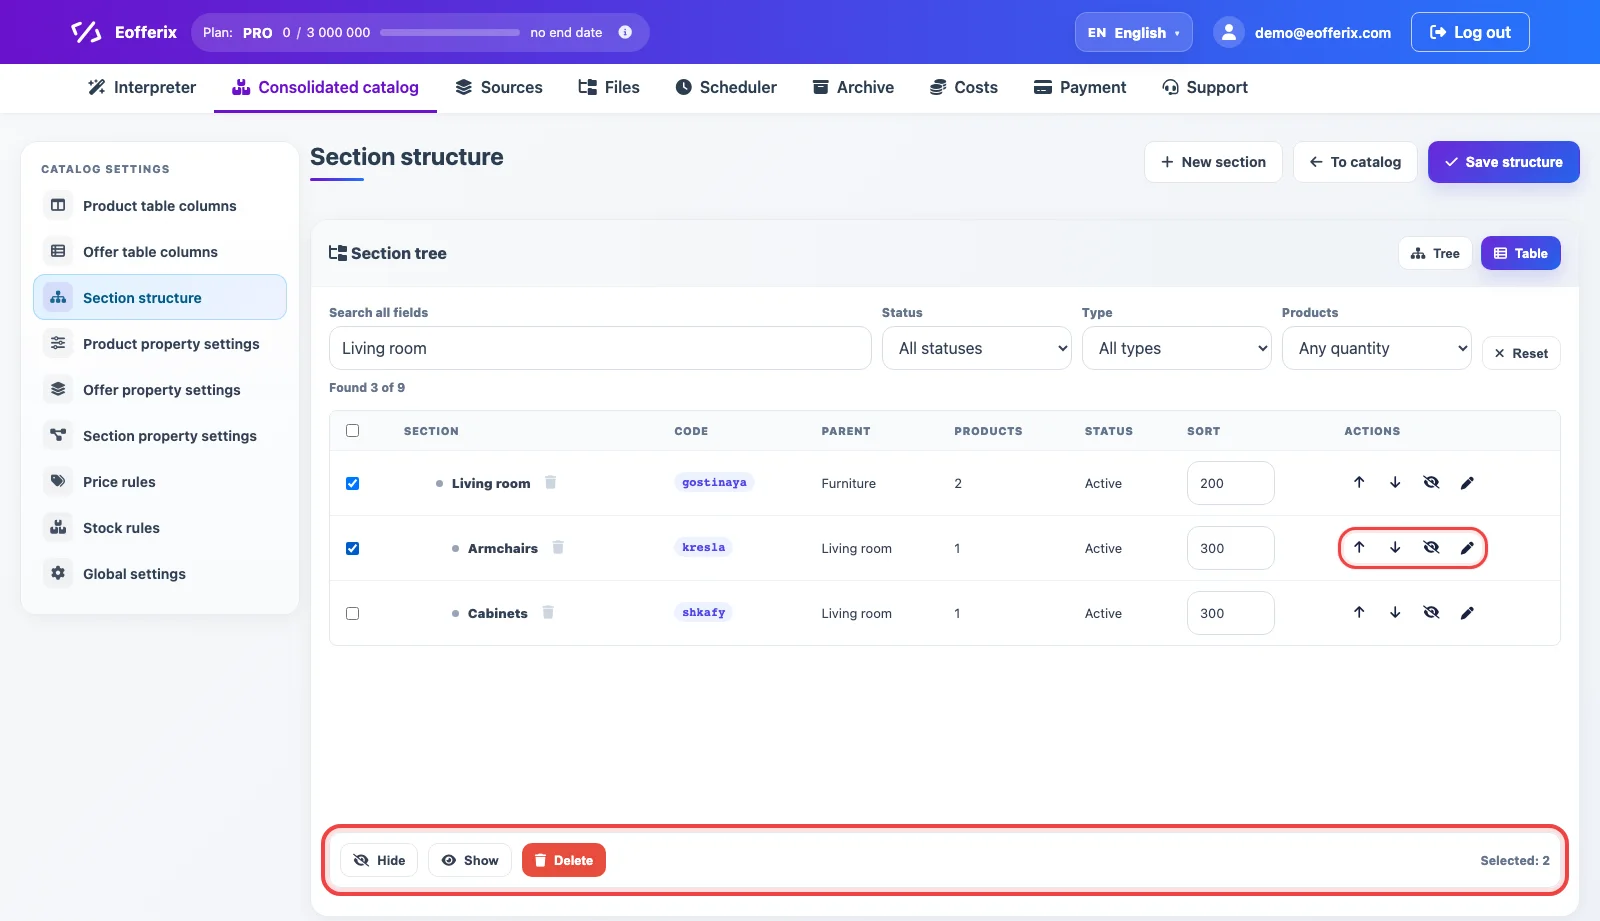Move the Cabinets row up

[1359, 612]
